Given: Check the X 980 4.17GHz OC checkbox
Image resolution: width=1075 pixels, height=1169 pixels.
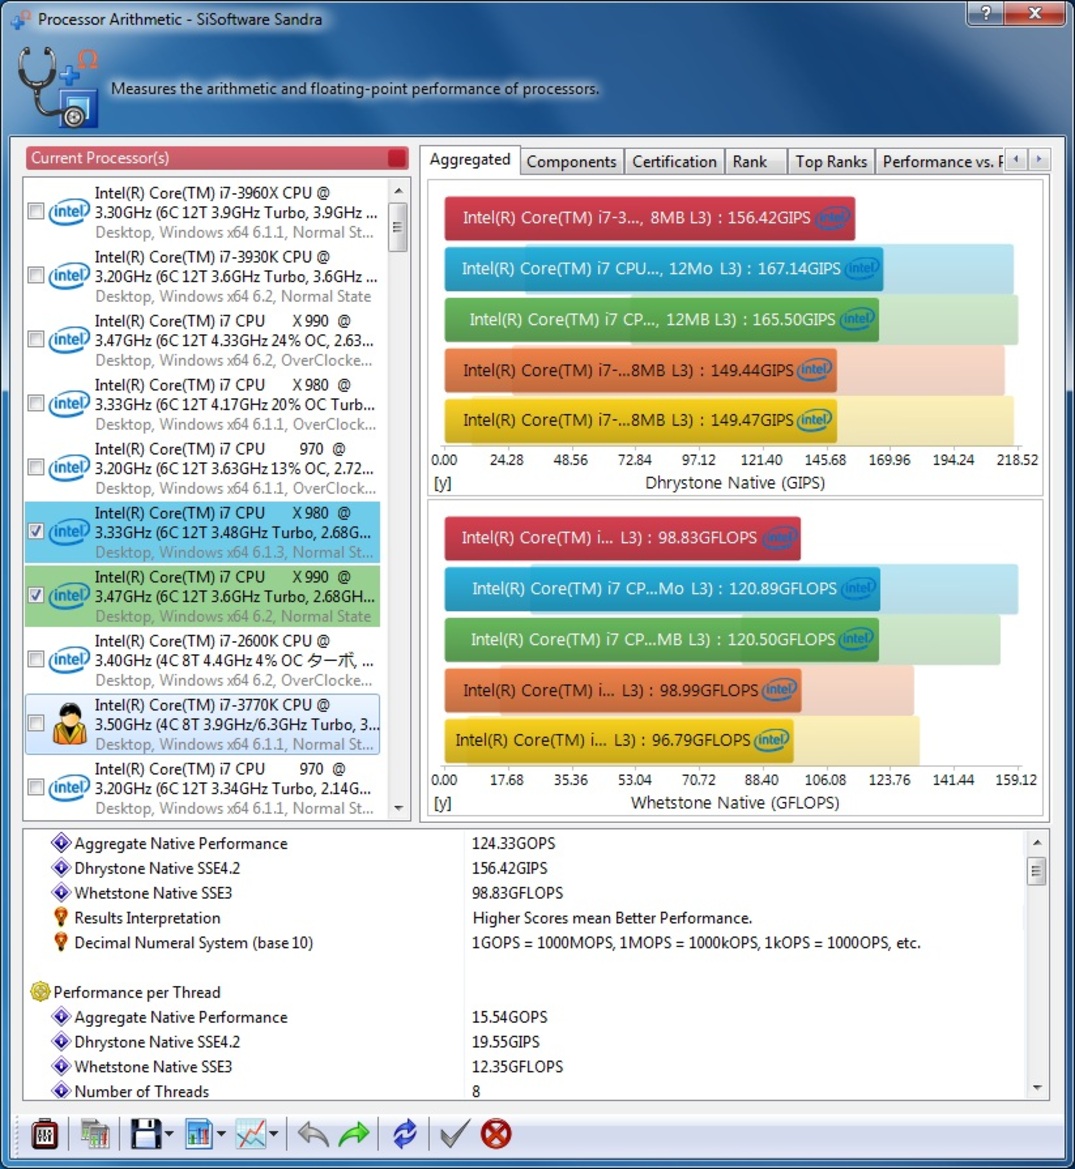Looking at the screenshot, I should (x=36, y=403).
